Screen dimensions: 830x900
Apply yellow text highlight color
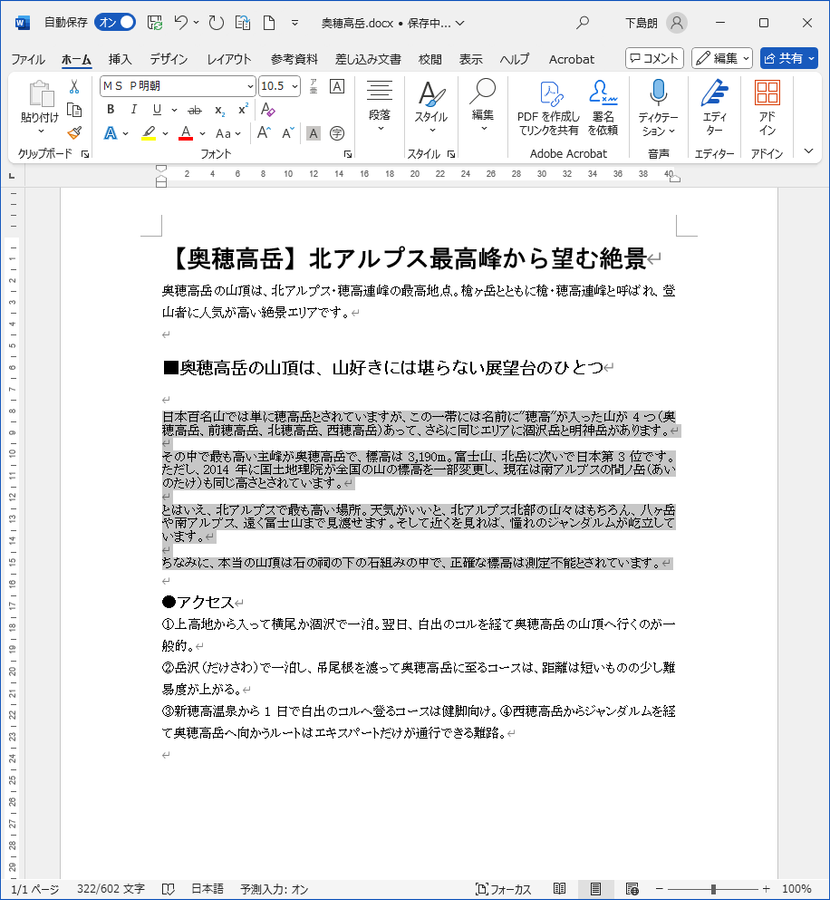149,134
